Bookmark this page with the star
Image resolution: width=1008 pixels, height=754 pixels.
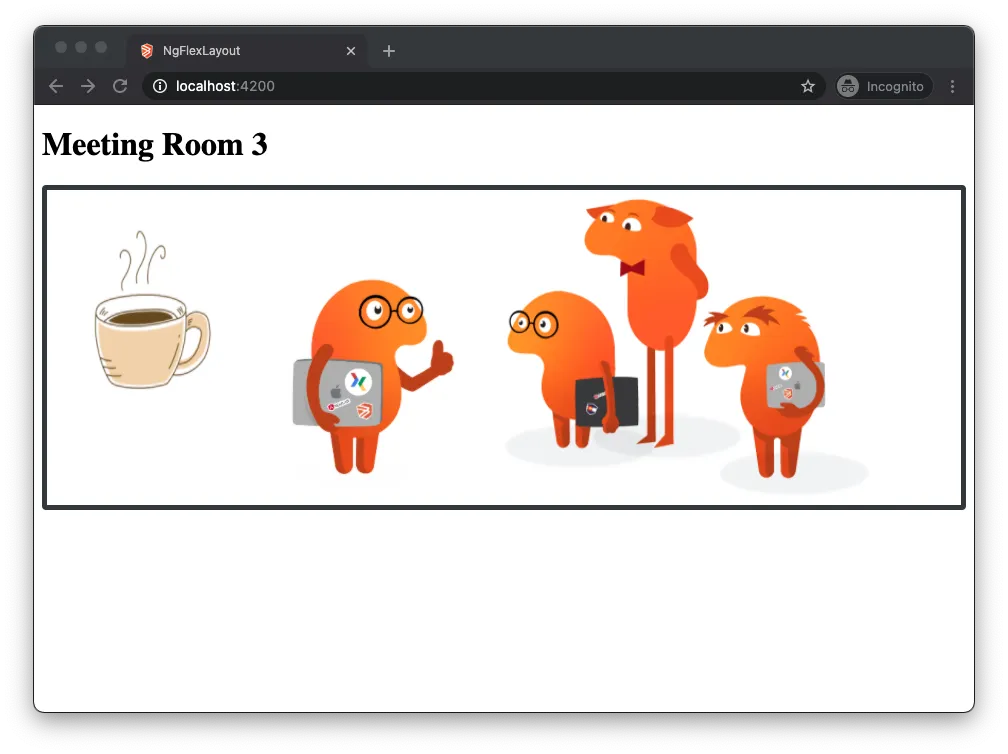tap(808, 86)
